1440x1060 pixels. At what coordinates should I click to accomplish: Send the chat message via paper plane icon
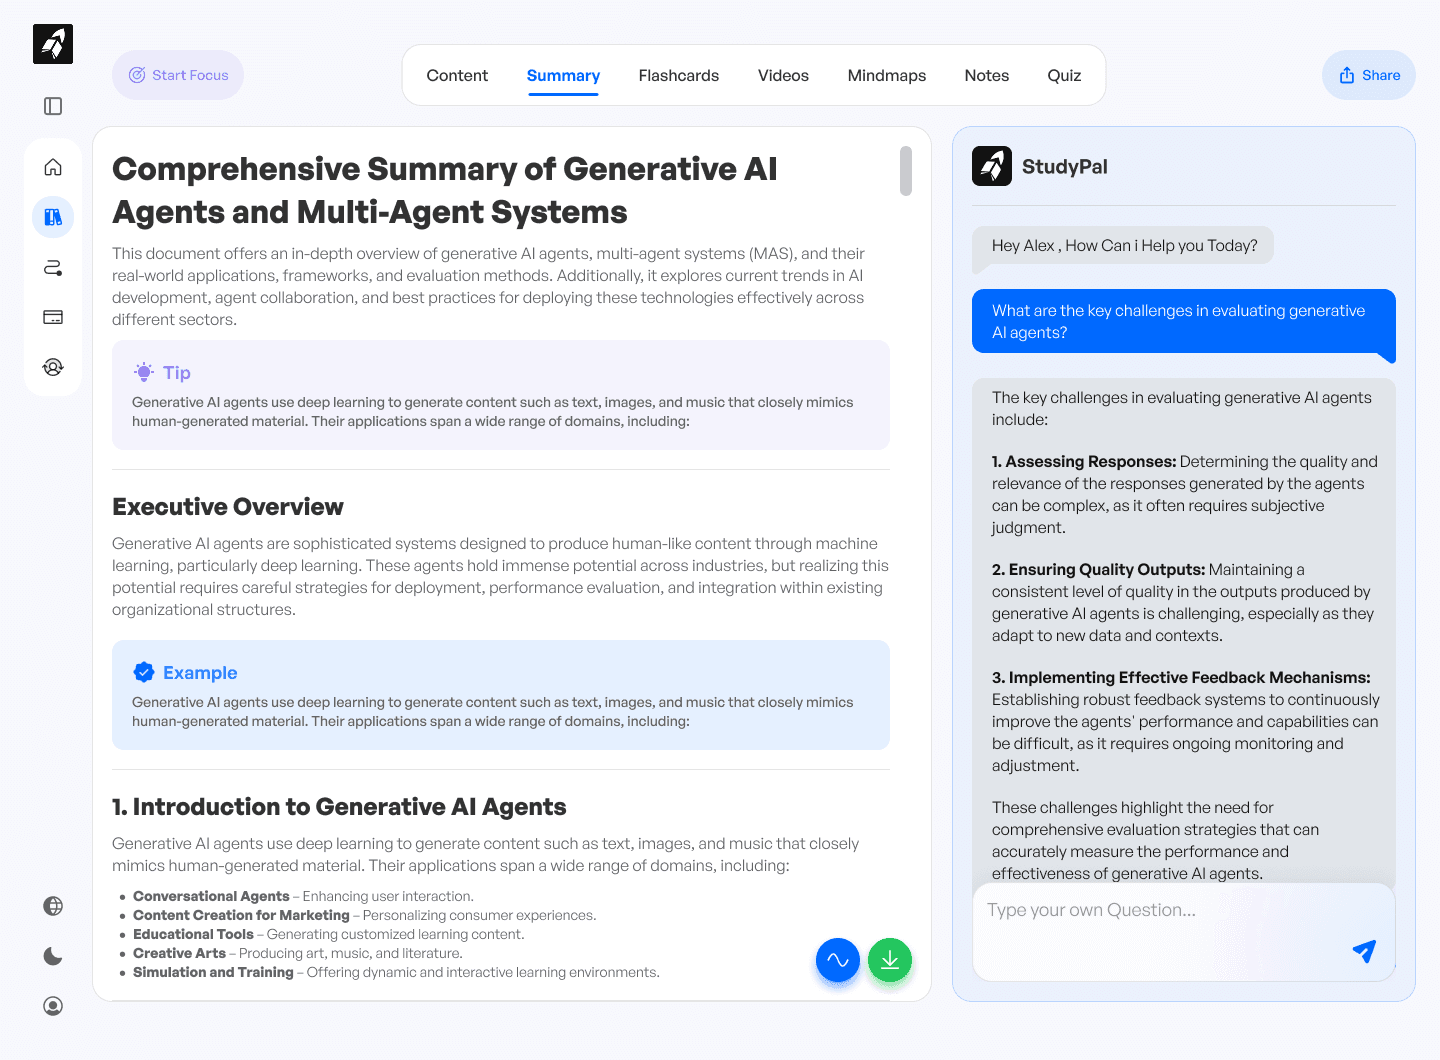tap(1364, 951)
